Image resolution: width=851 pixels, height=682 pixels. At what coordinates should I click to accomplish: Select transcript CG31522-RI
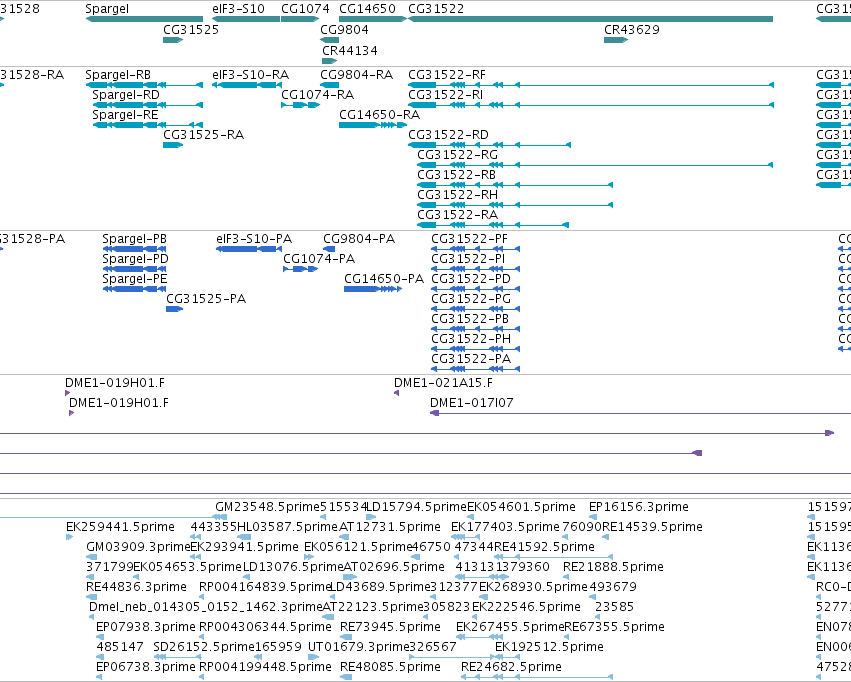445,95
